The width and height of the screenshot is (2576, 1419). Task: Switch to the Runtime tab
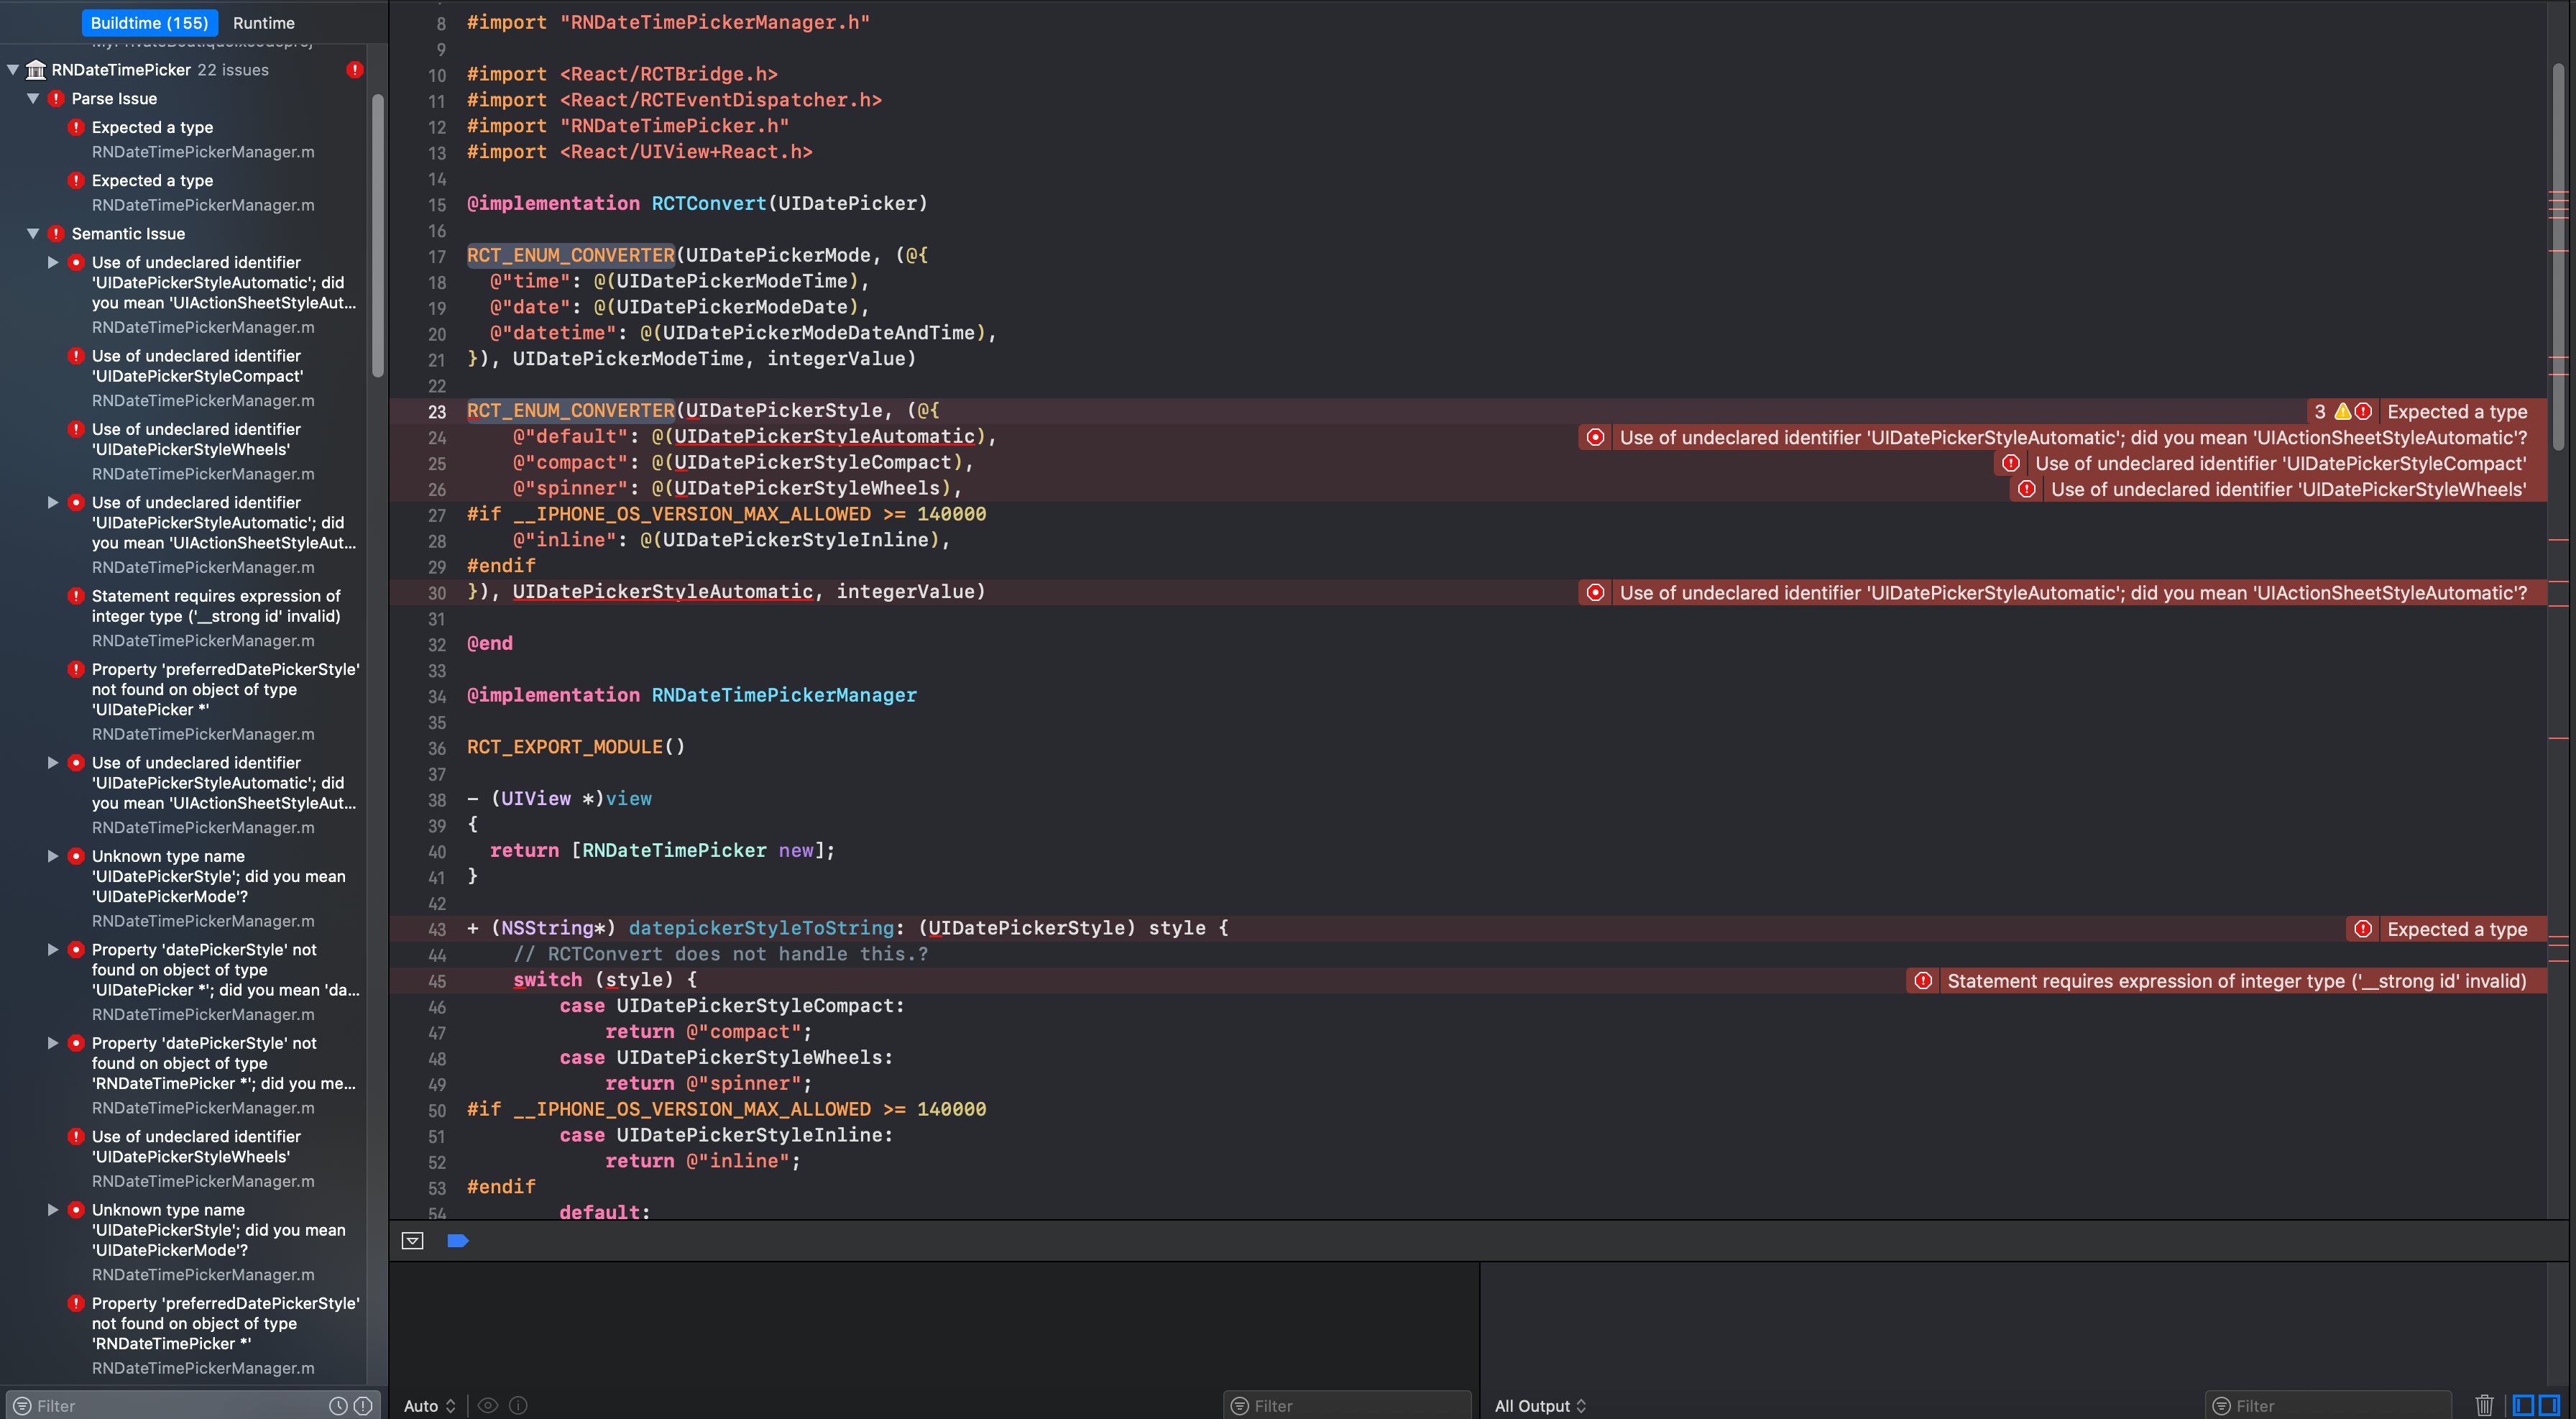[264, 22]
